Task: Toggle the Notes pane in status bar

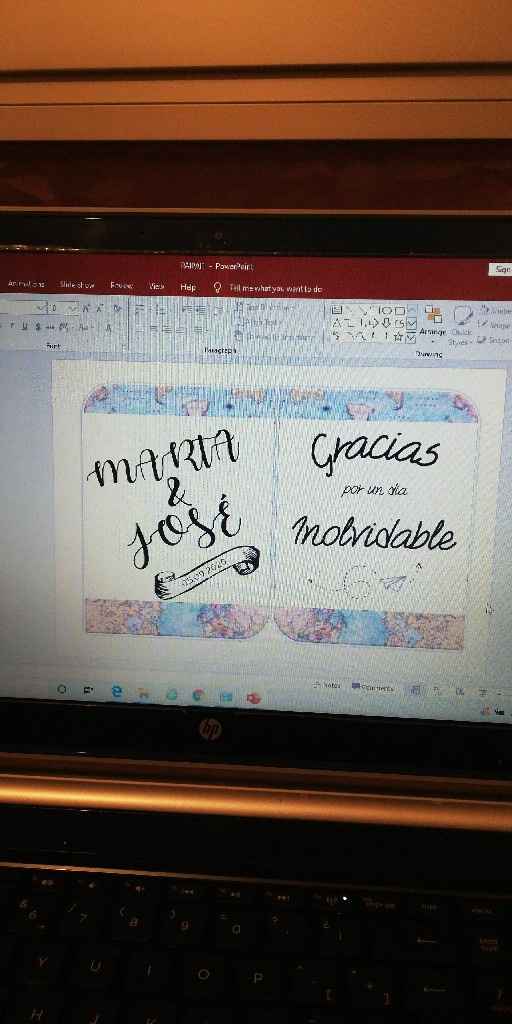Action: point(327,685)
